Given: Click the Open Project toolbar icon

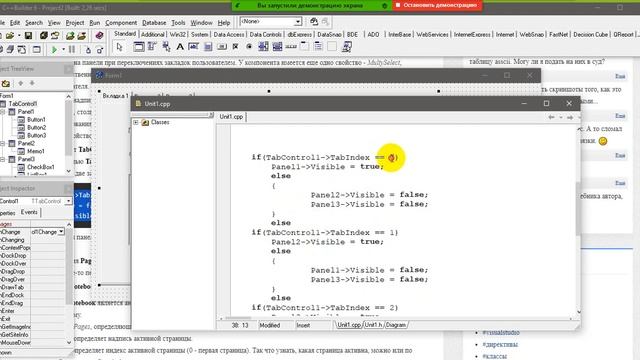Looking at the screenshot, I should 55,36.
